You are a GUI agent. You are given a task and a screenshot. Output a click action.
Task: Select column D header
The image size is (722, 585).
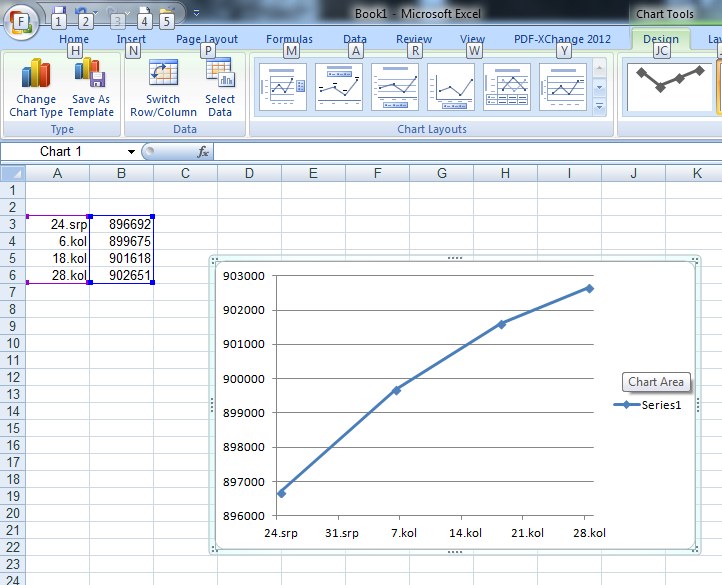pyautogui.click(x=249, y=173)
